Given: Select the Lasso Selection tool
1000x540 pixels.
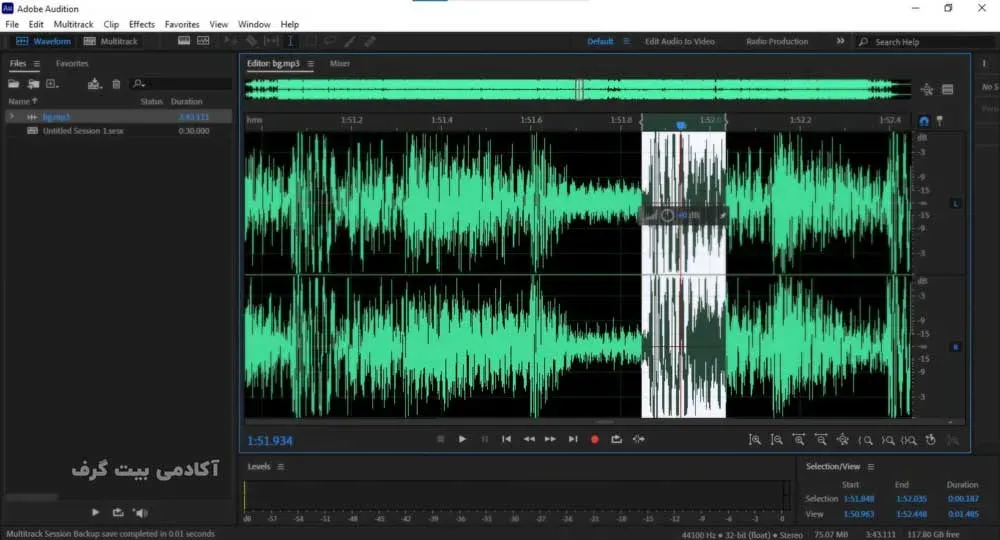Looking at the screenshot, I should tap(330, 41).
